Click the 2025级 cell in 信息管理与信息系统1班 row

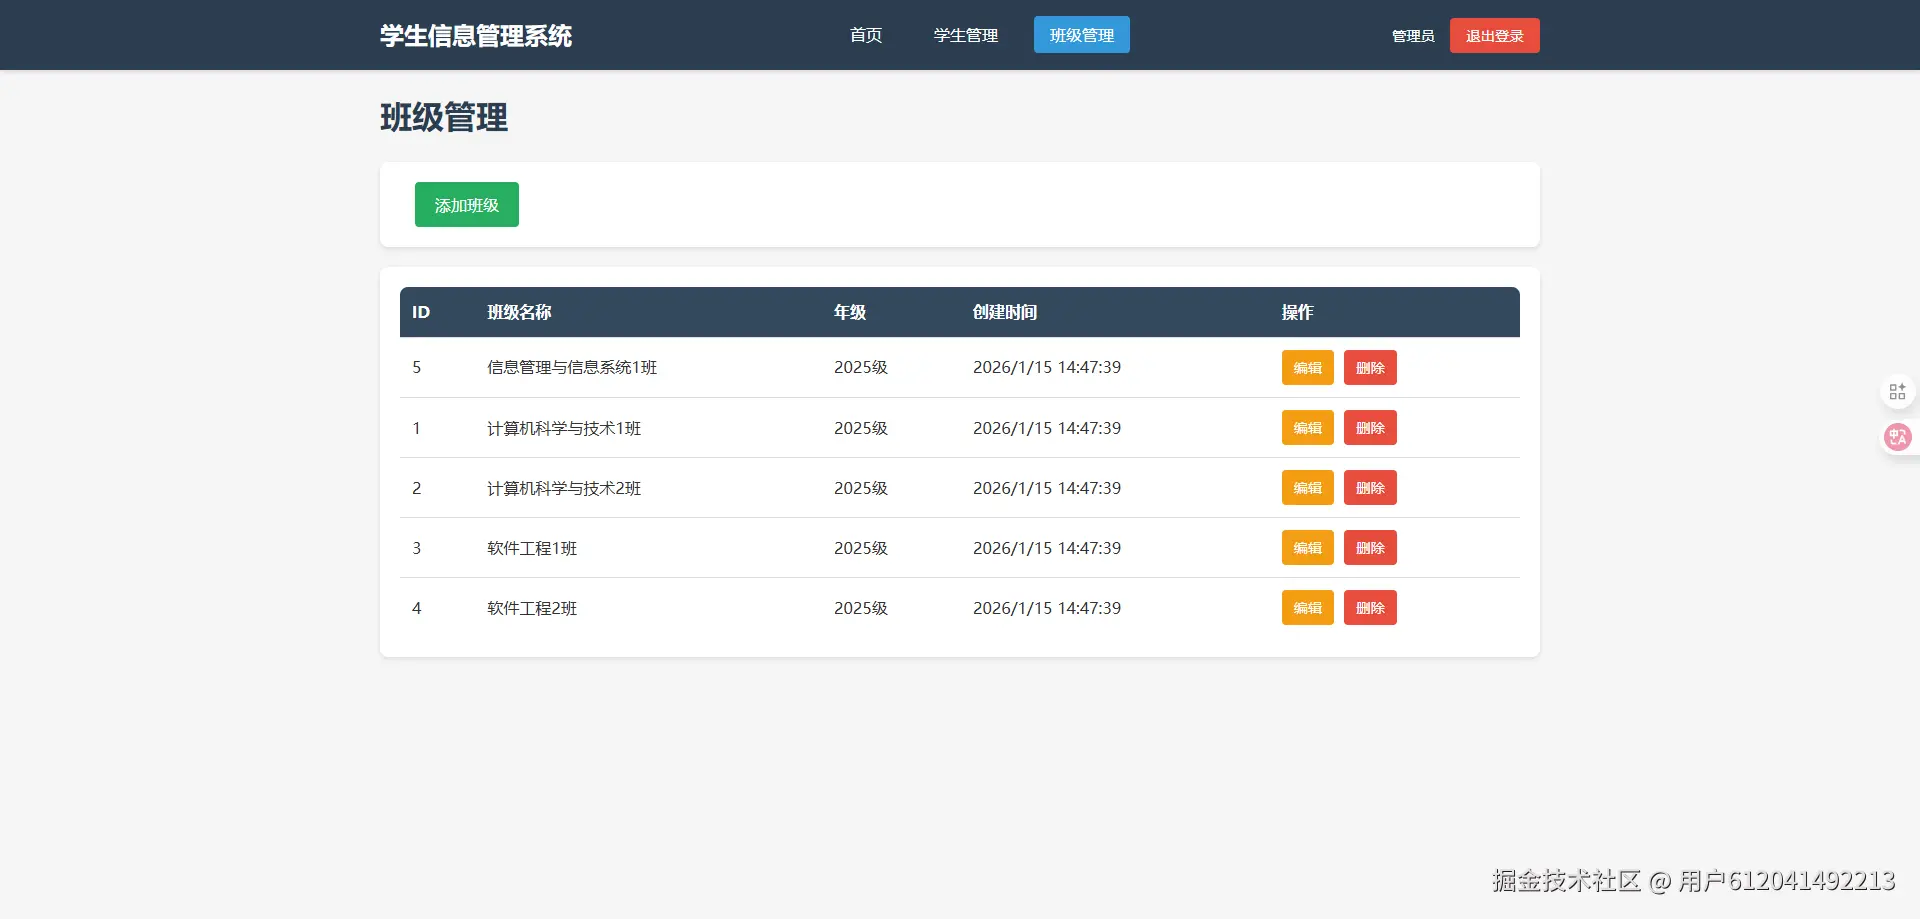[861, 367]
